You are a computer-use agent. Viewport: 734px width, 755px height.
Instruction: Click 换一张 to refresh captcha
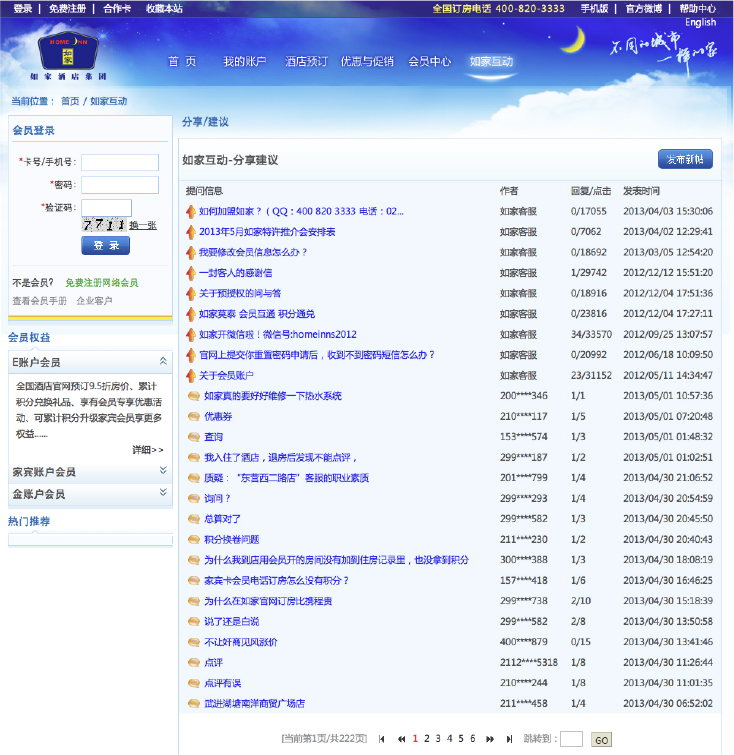pyautogui.click(x=143, y=225)
